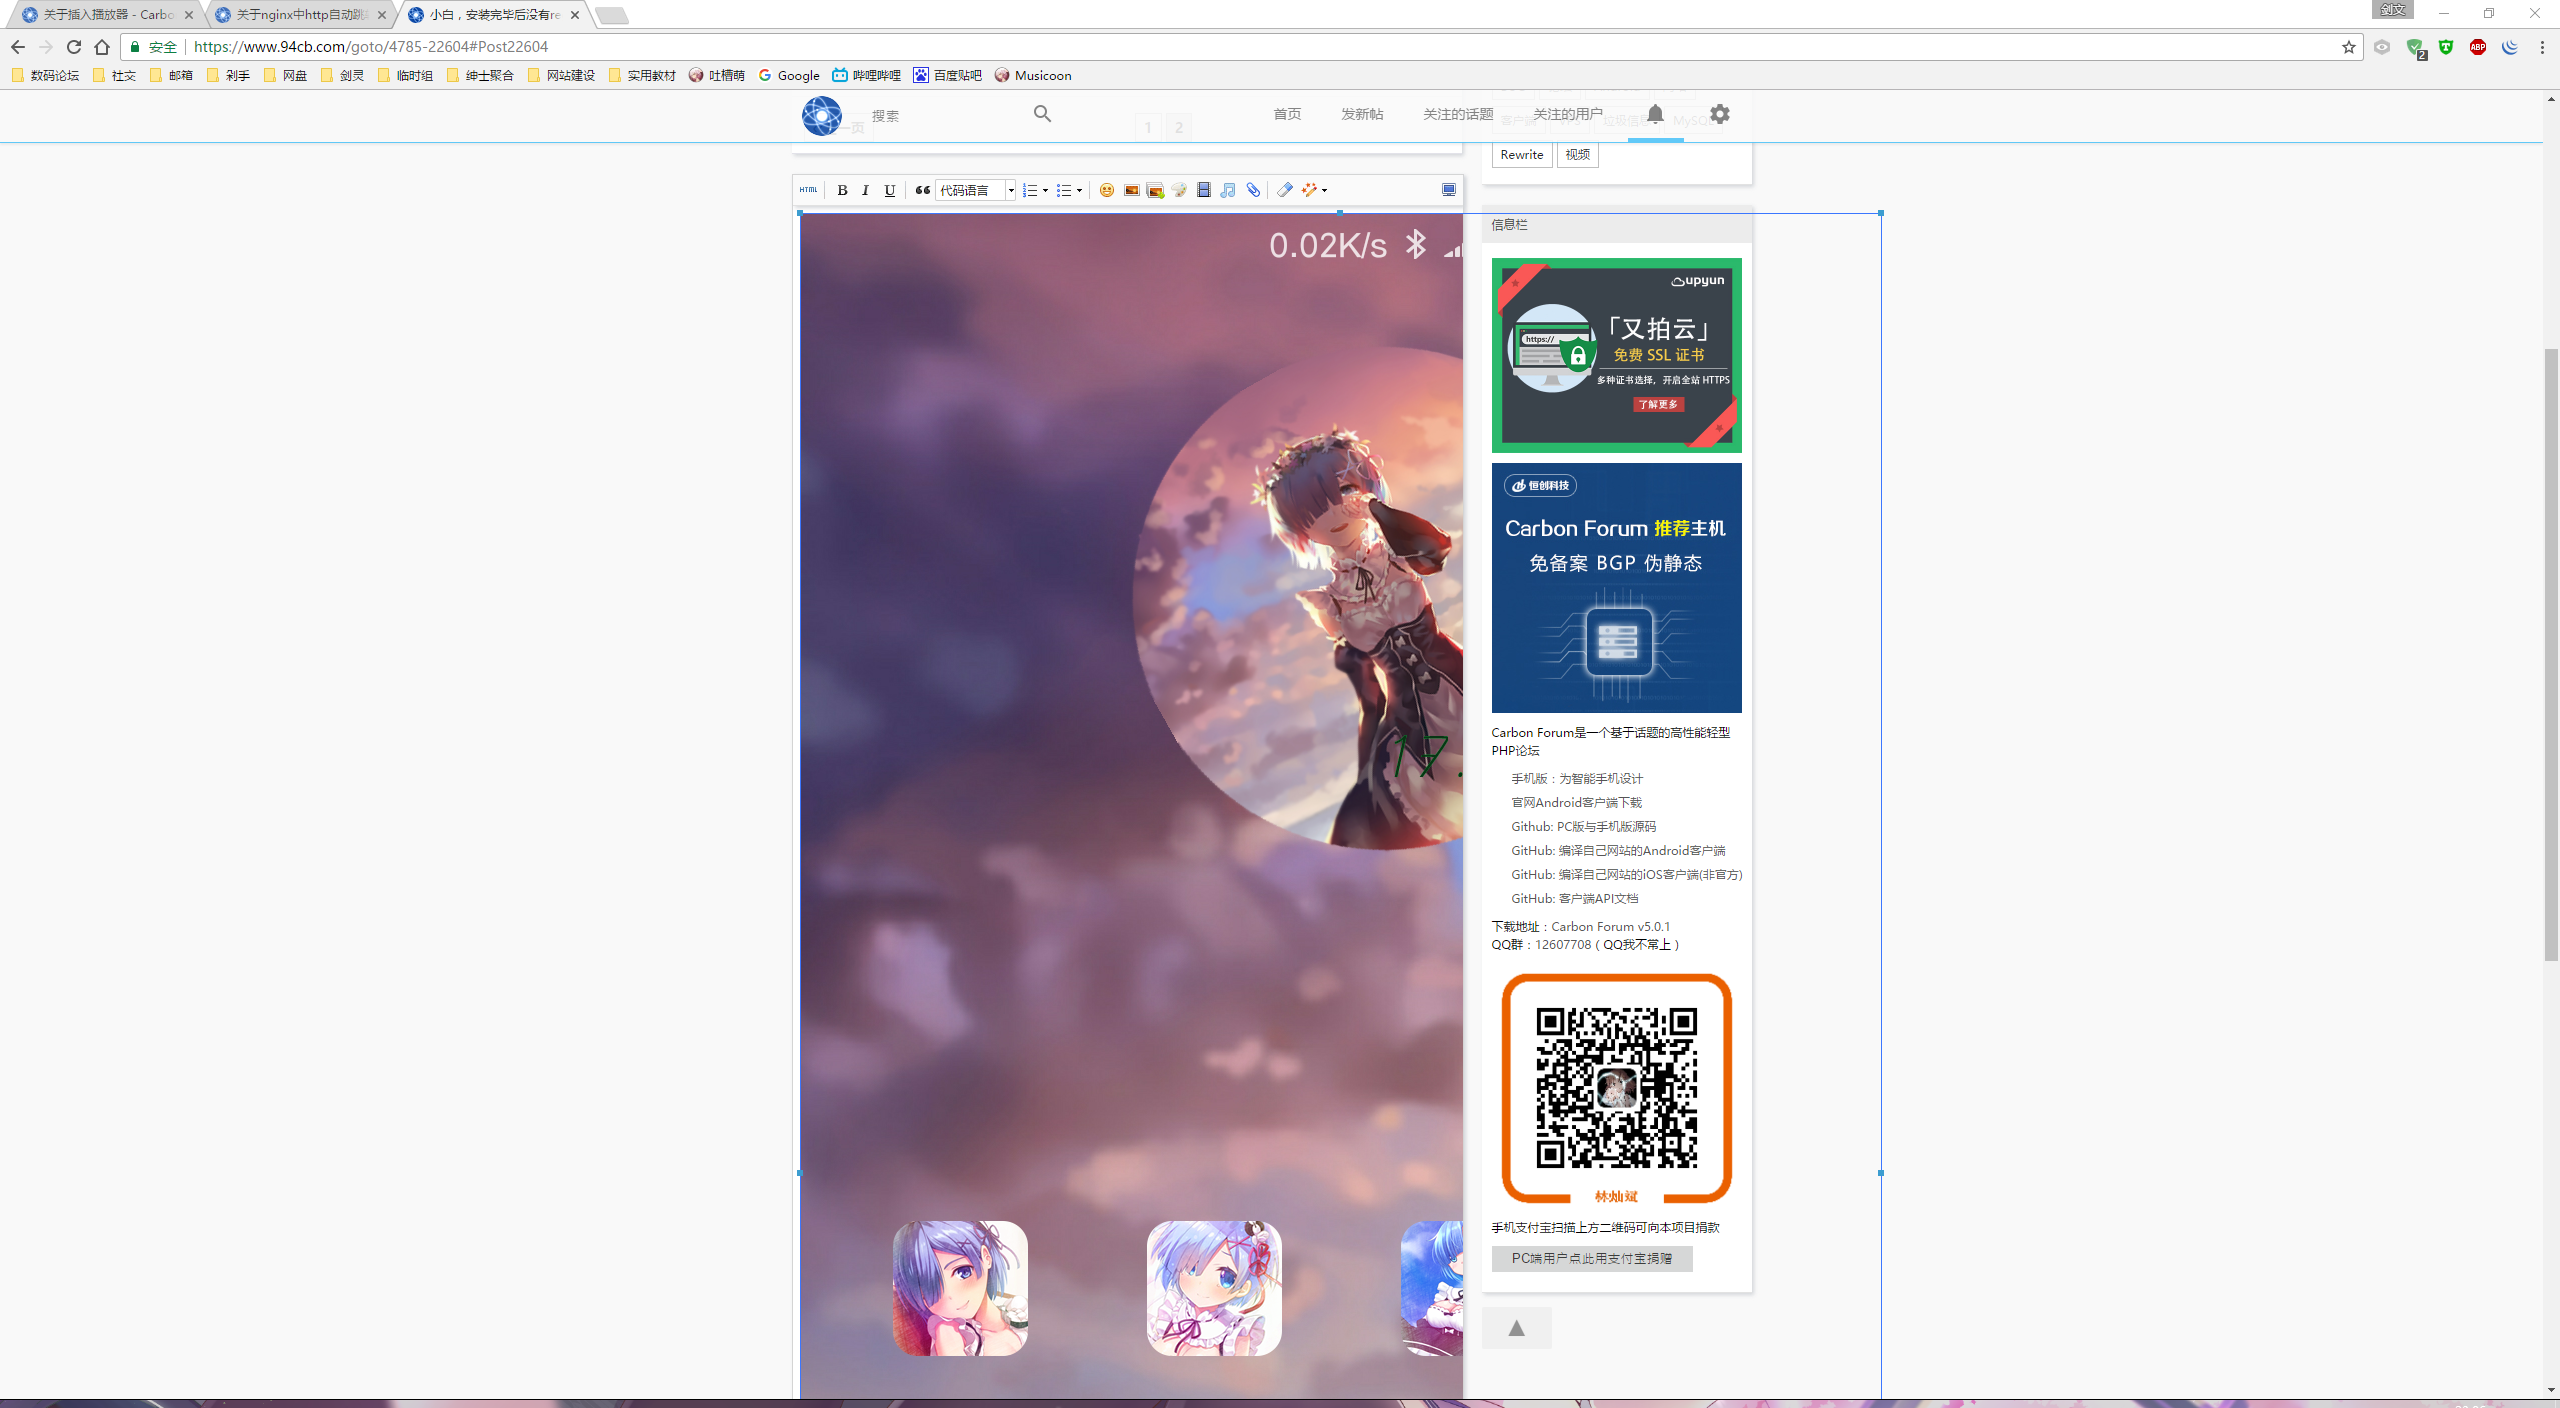Open 网站建设 bookmark folder
The width and height of the screenshot is (2560, 1408).
pyautogui.click(x=561, y=75)
